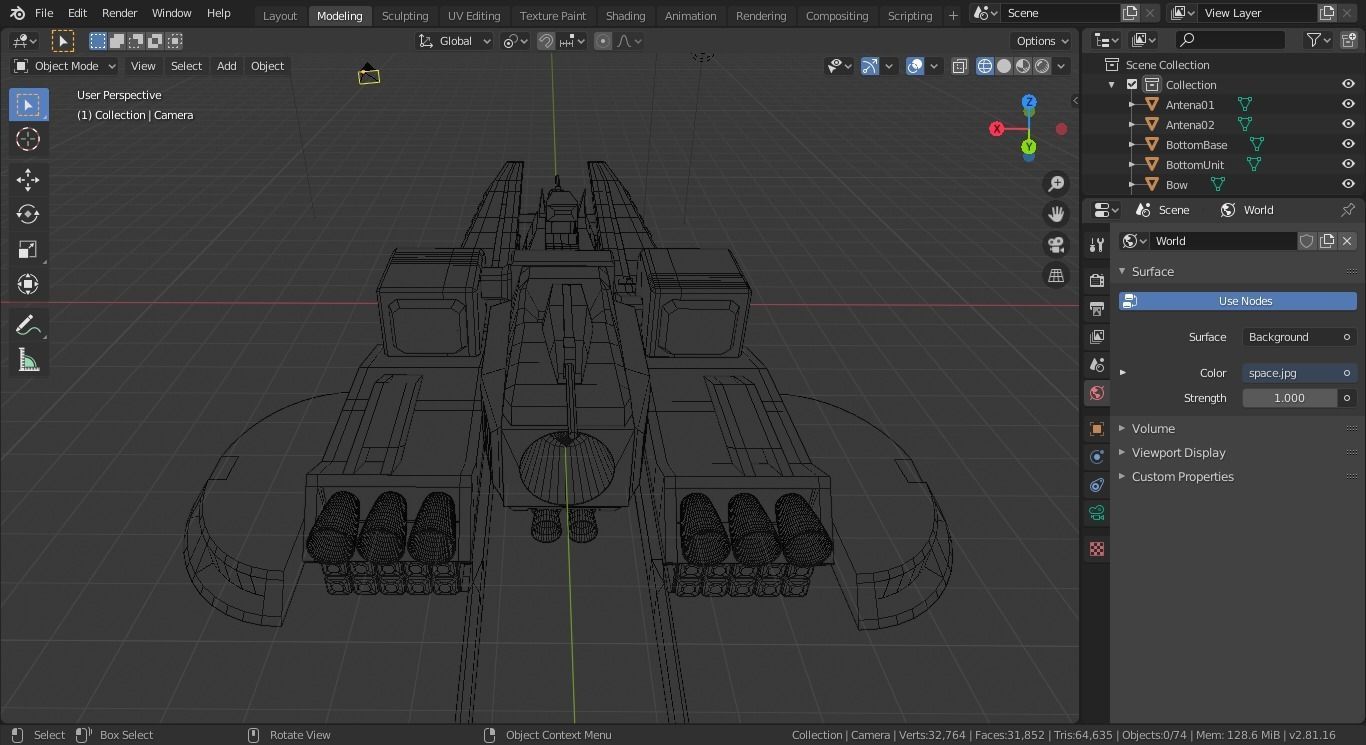The width and height of the screenshot is (1366, 745).
Task: Click the zoom magnifier icon in viewport
Action: pos(1056,183)
